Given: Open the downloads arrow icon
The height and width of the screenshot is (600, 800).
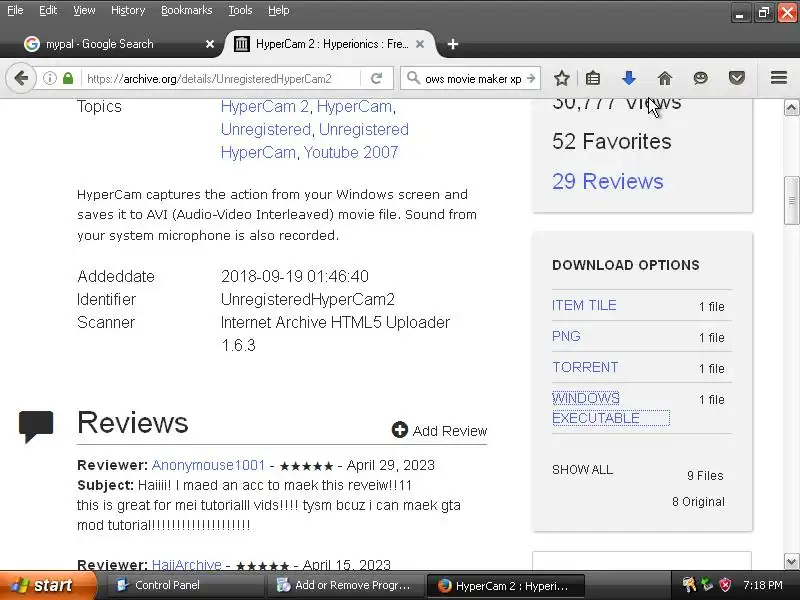Looking at the screenshot, I should pos(629,79).
